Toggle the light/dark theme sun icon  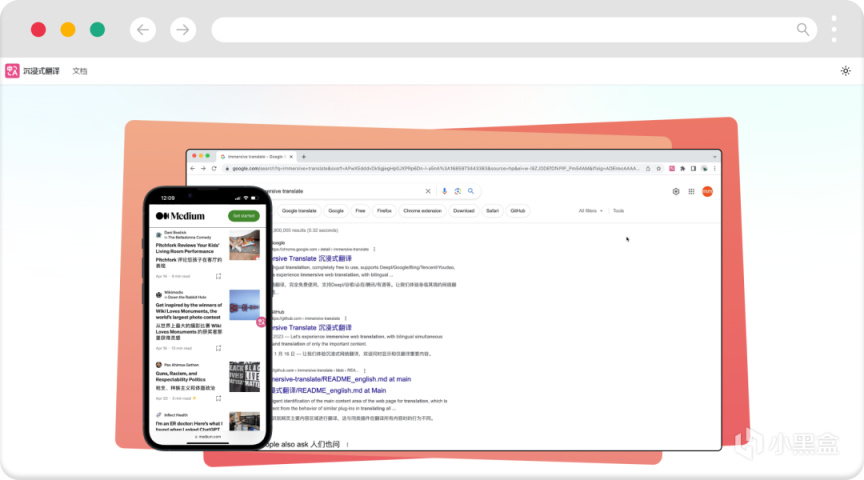[x=845, y=71]
